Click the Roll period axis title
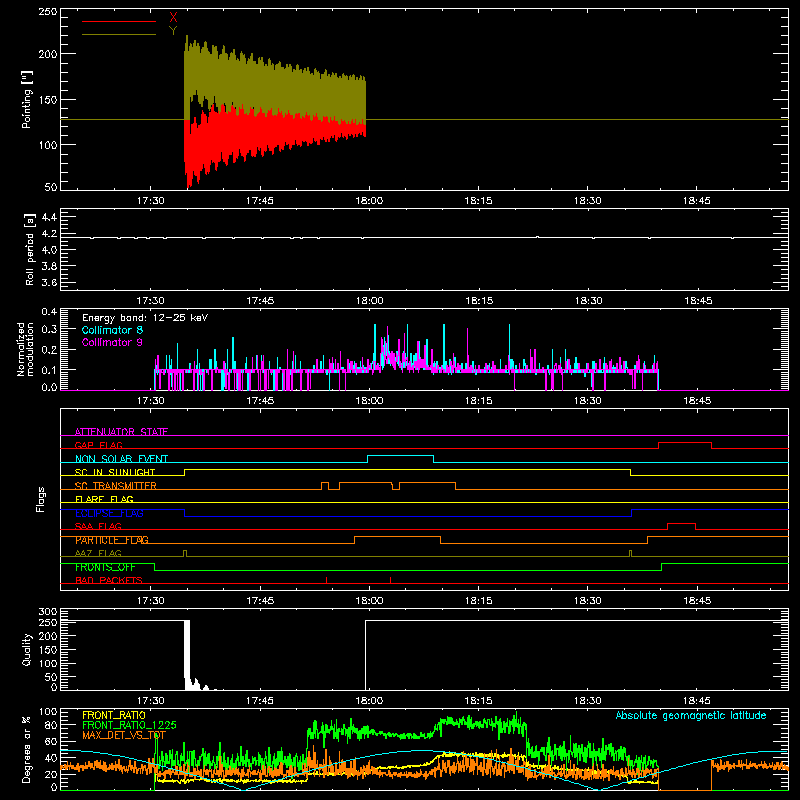The width and height of the screenshot is (800, 800). pyautogui.click(x=29, y=249)
